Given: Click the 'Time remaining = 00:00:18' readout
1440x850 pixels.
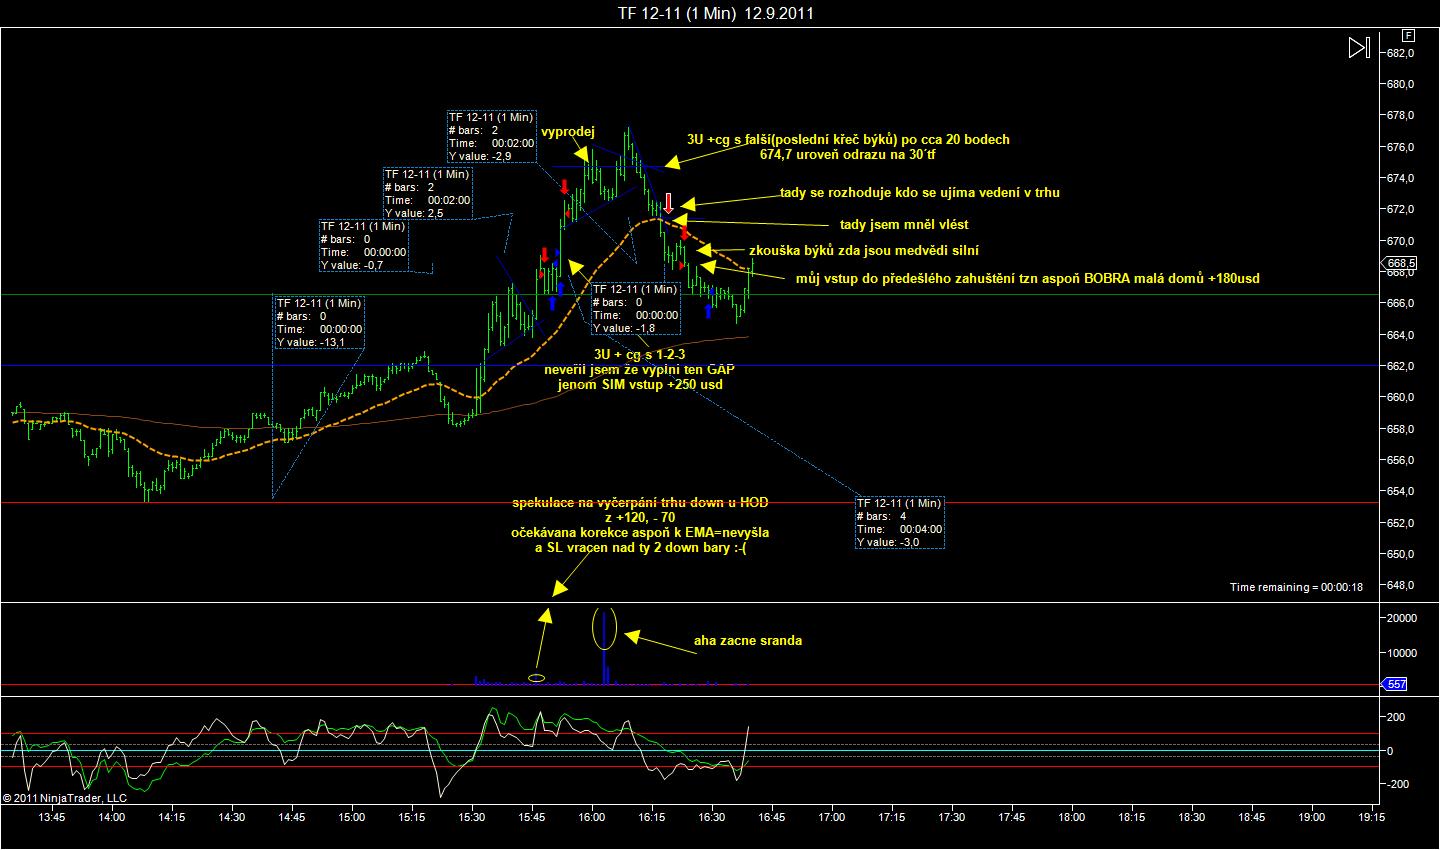Looking at the screenshot, I should pyautogui.click(x=1296, y=587).
